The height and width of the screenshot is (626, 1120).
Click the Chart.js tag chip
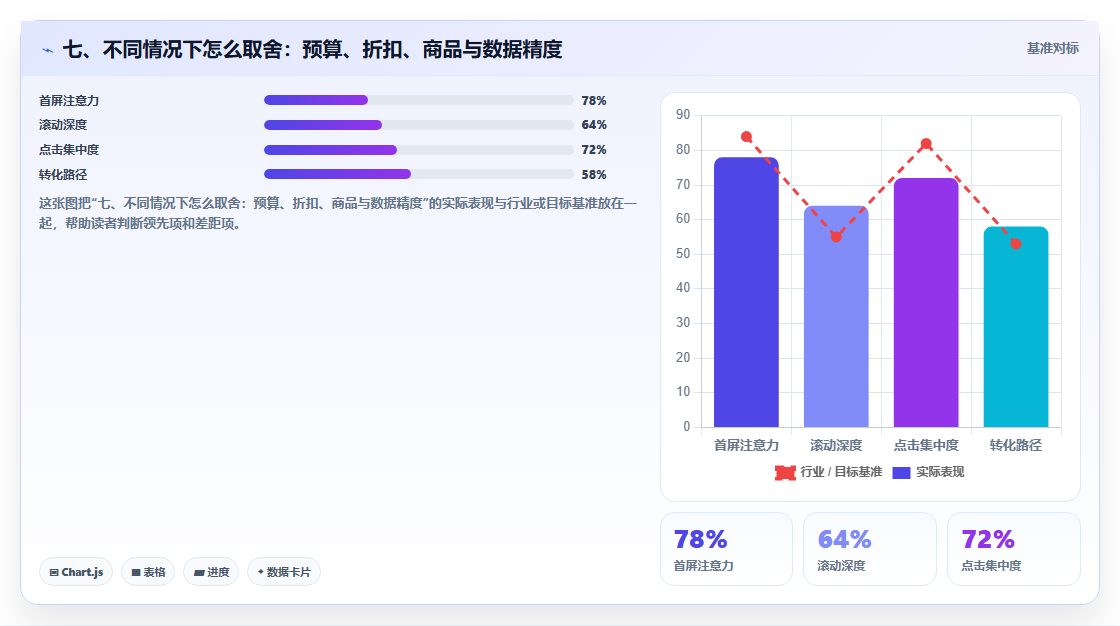(x=76, y=572)
